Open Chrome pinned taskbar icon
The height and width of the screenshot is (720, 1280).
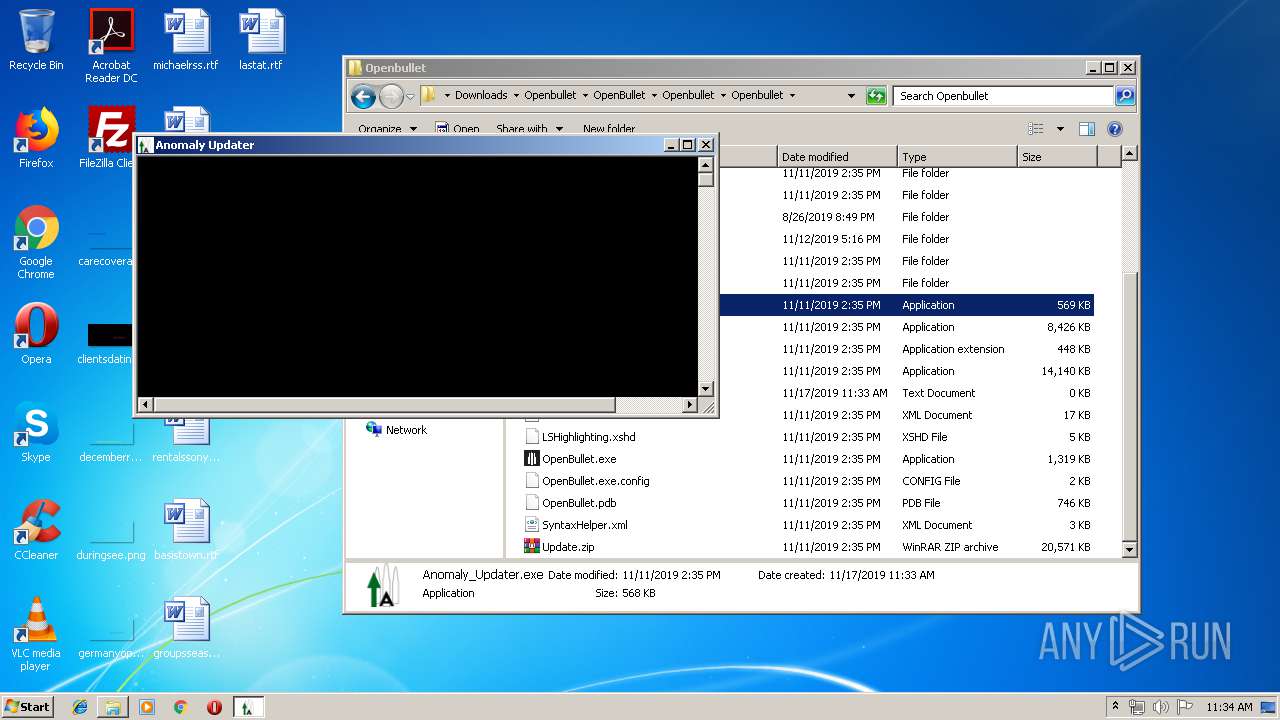[180, 707]
